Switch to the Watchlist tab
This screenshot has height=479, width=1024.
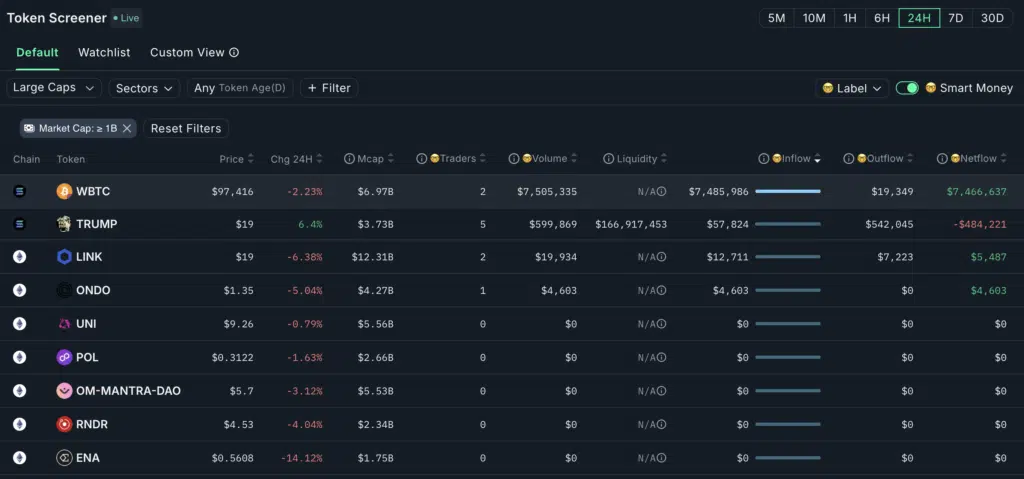point(104,52)
